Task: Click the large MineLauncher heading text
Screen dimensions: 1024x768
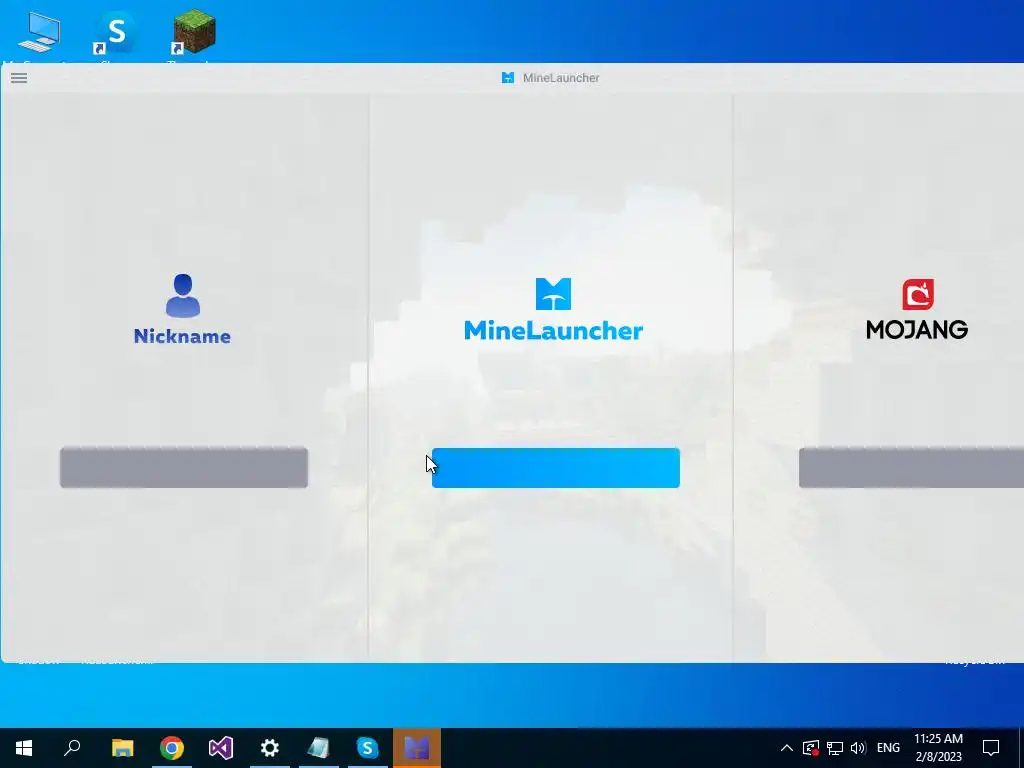Action: click(553, 330)
